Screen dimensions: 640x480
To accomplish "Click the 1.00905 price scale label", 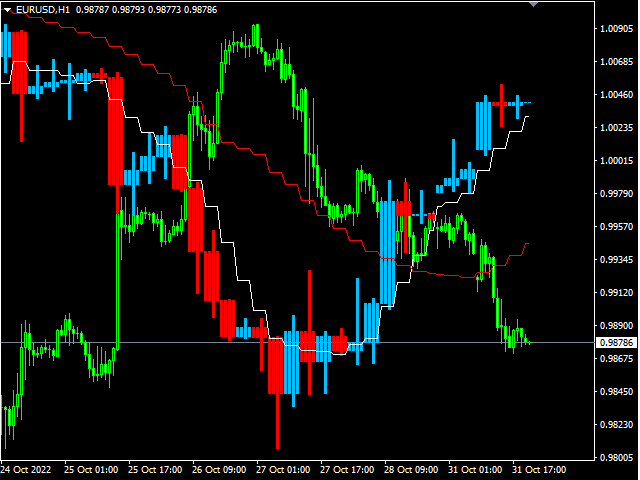I will click(616, 29).
